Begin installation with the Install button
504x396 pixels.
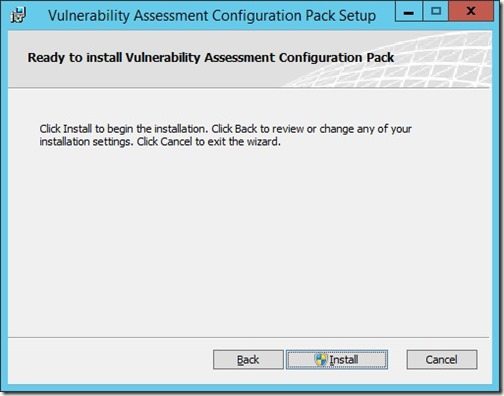pyautogui.click(x=337, y=360)
